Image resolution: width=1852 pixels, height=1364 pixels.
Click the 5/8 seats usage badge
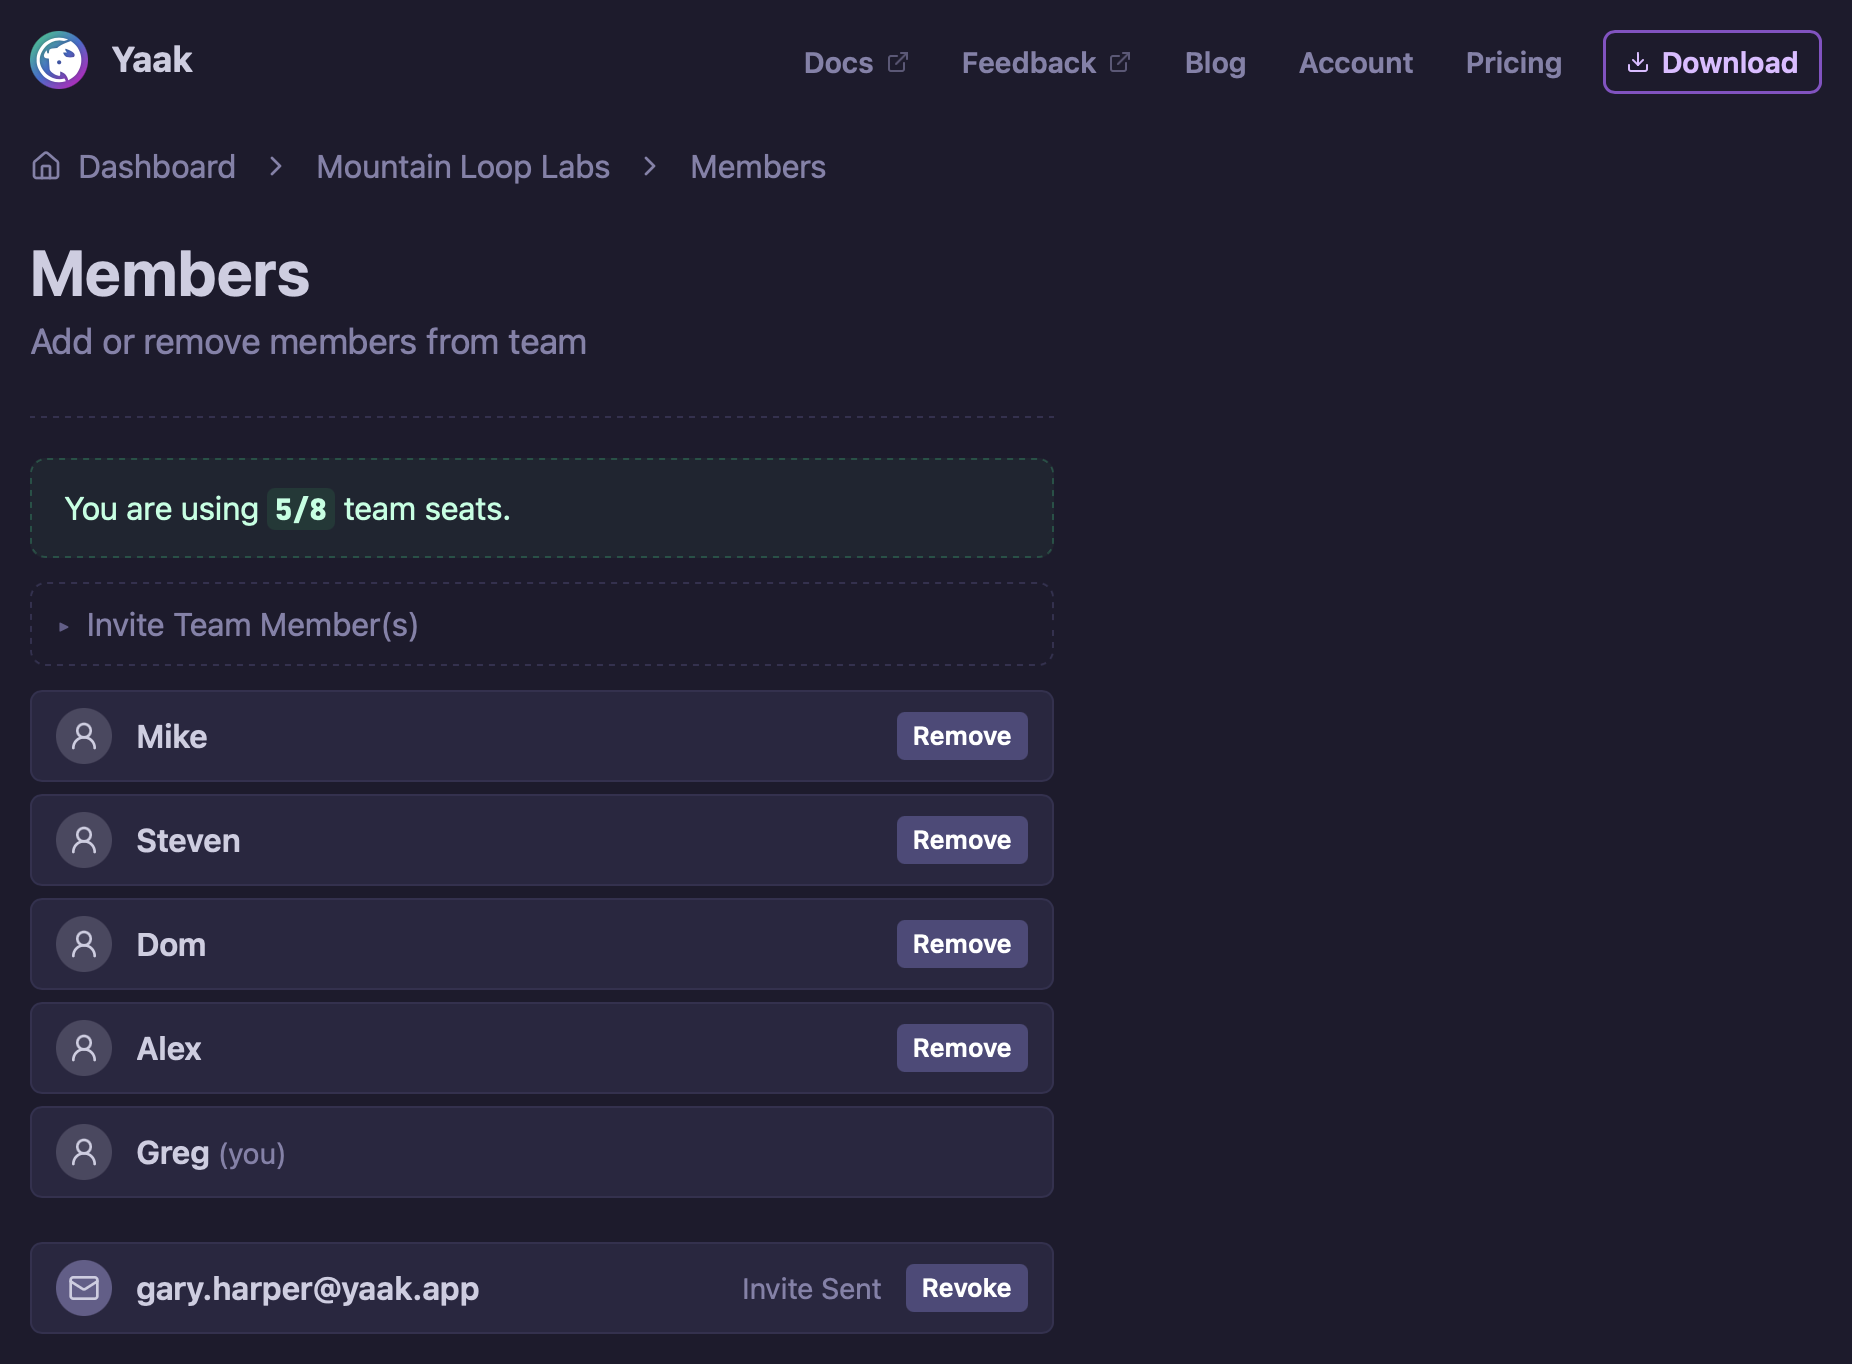coord(300,509)
